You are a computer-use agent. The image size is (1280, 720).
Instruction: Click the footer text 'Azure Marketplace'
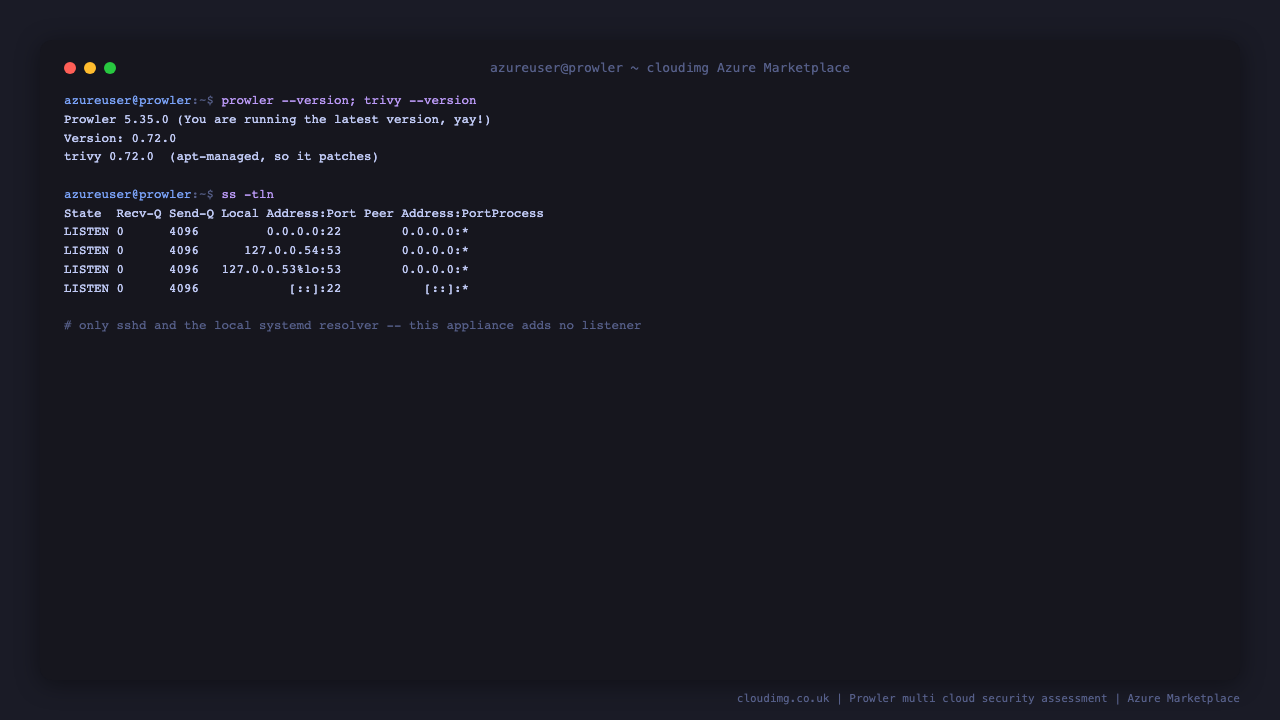(x=1183, y=699)
